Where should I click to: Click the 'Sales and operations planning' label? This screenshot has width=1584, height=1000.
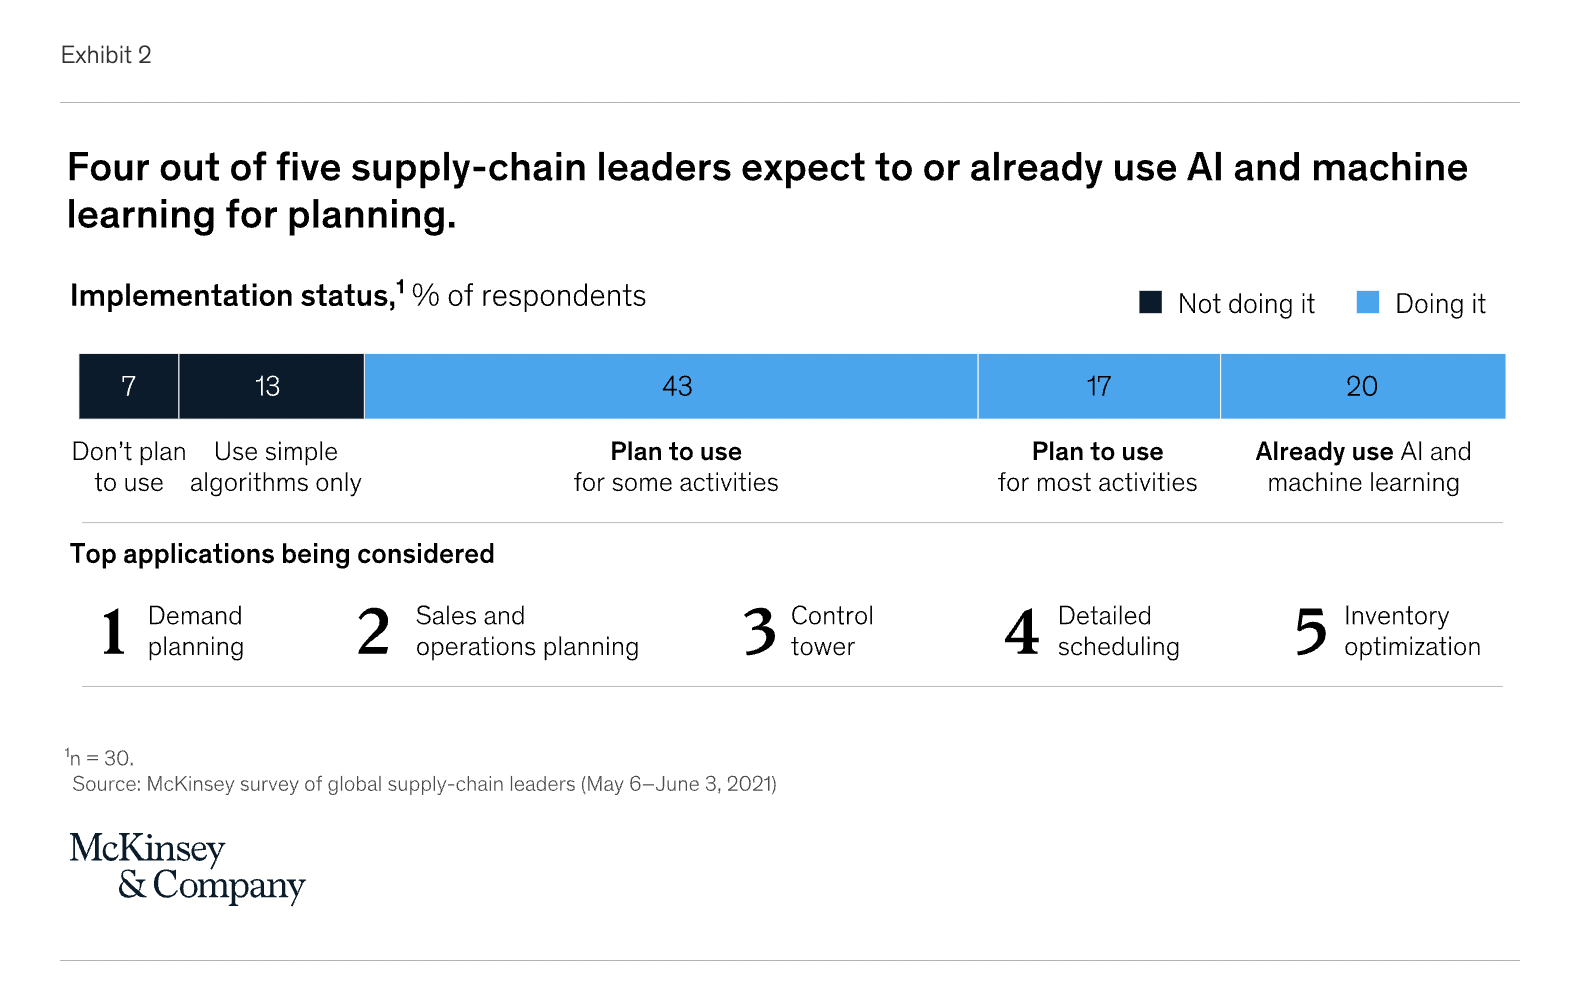point(527,631)
